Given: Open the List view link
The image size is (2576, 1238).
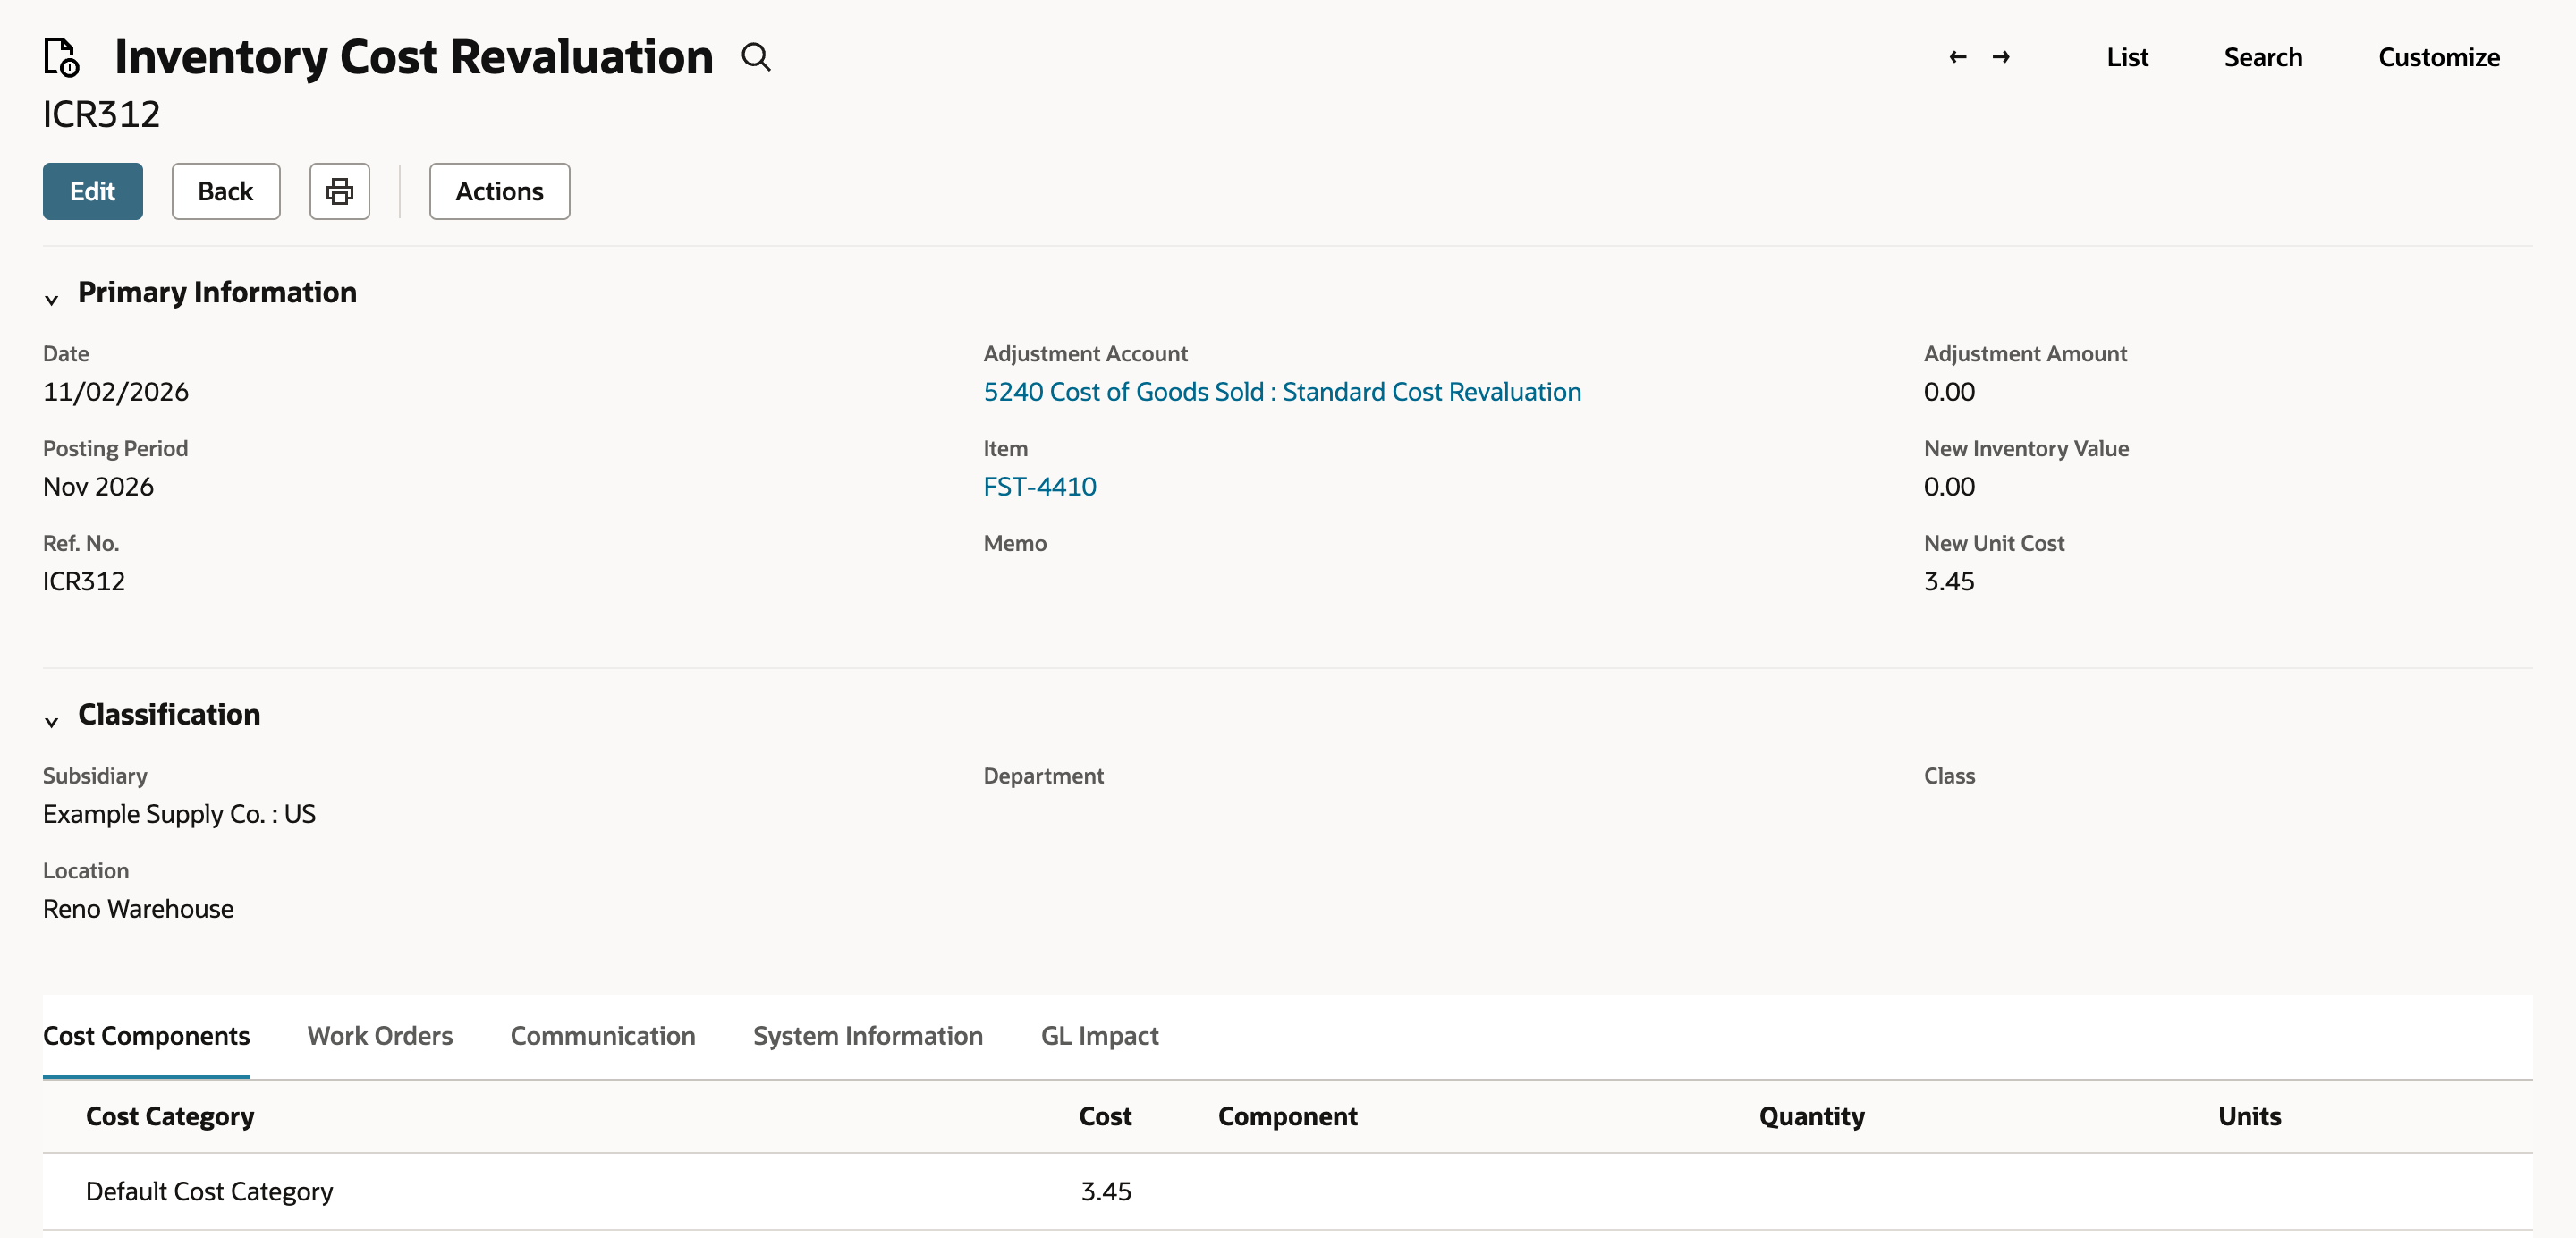Looking at the screenshot, I should (x=2127, y=57).
